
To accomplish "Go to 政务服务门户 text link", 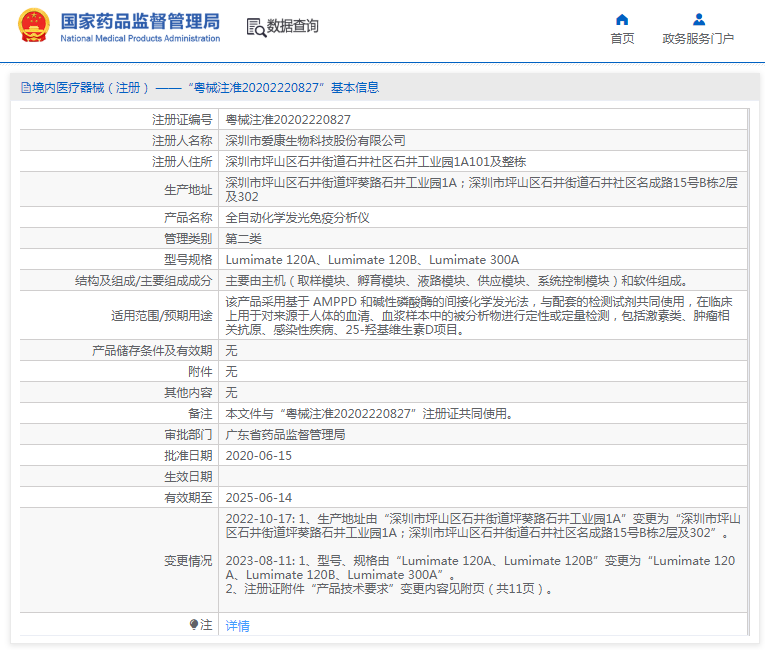I will [698, 39].
